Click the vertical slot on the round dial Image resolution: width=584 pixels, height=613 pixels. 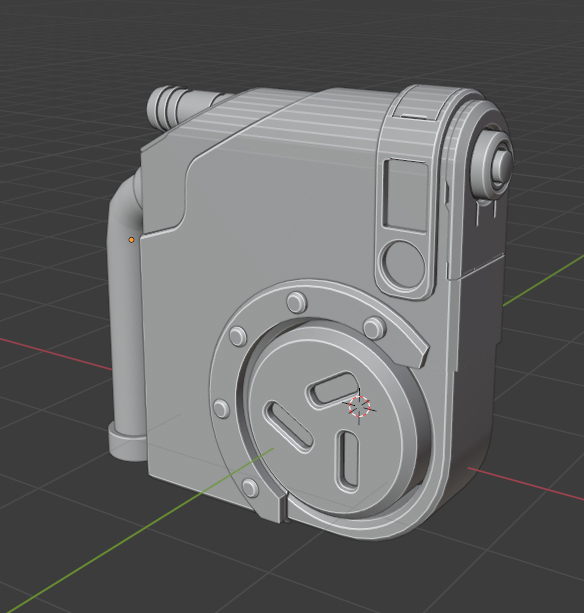pos(349,459)
